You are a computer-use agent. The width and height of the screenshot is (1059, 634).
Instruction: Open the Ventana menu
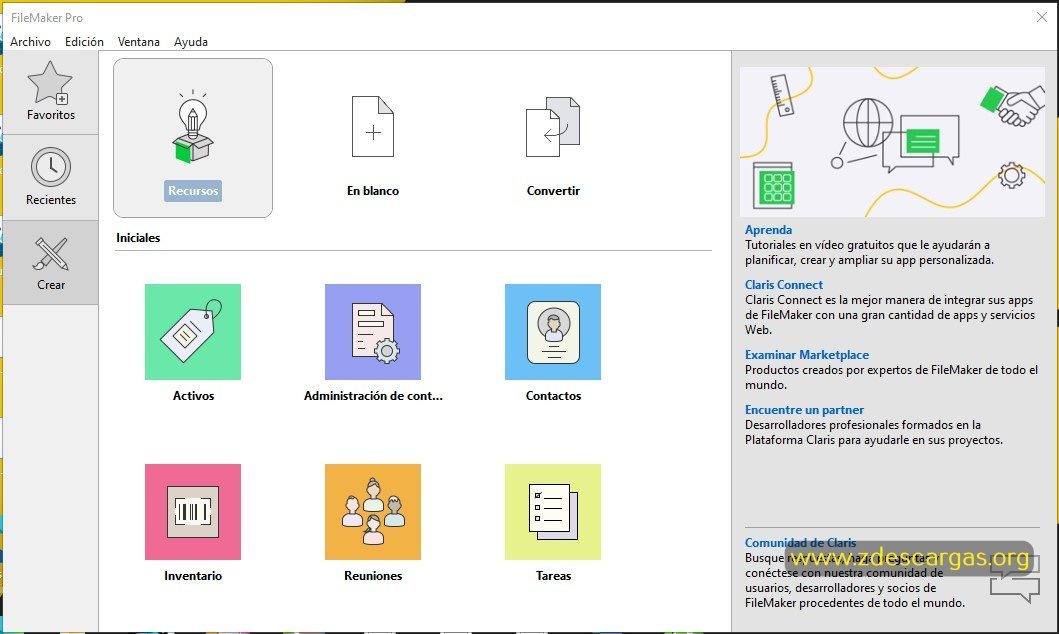click(x=138, y=42)
